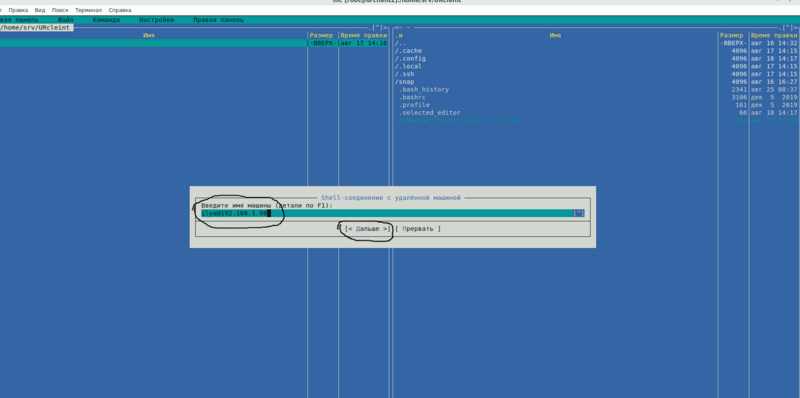The image size is (800, 398).
Task: Select the /.config directory entry
Action: (x=555, y=59)
